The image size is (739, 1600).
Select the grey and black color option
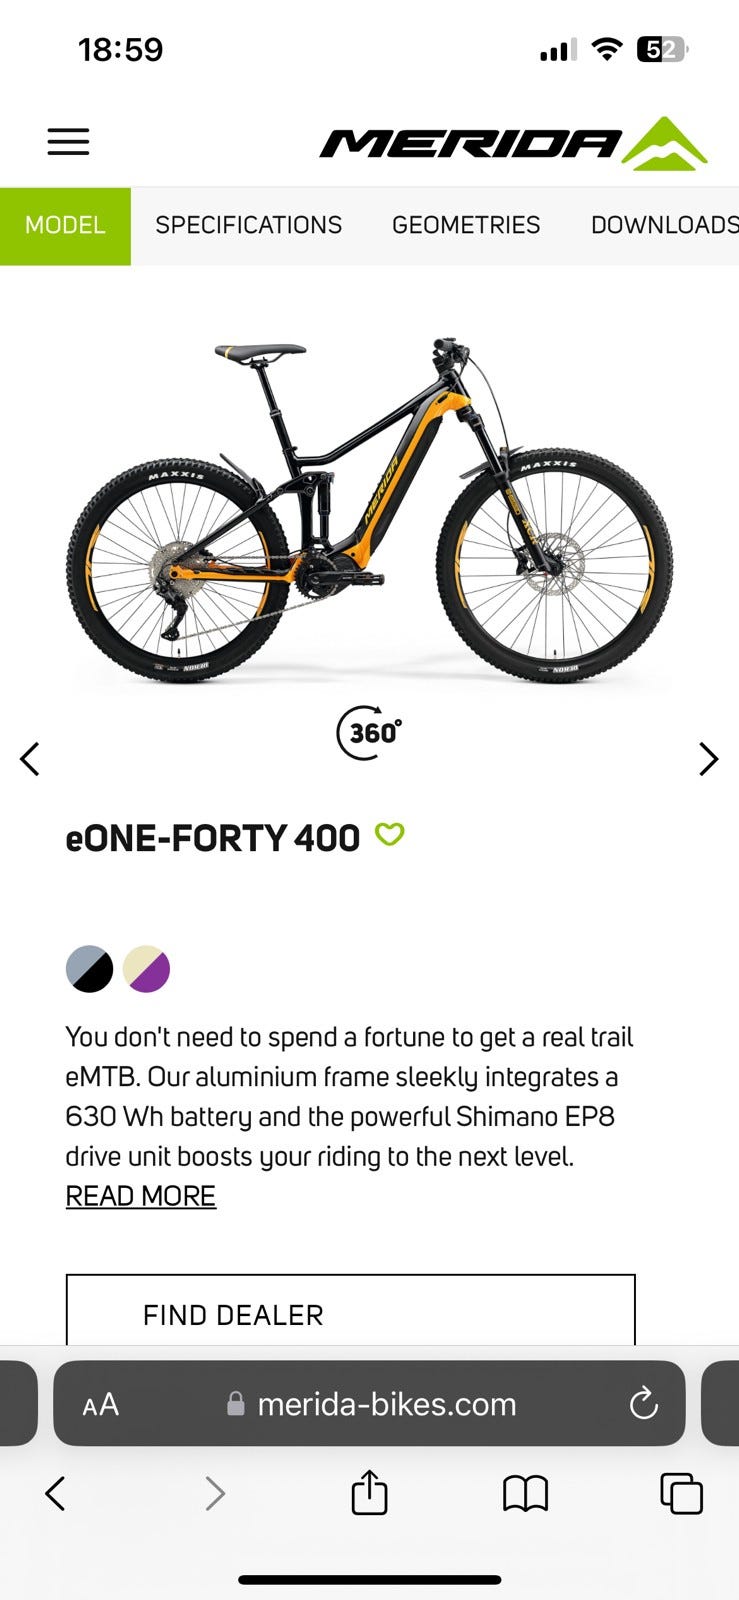(x=89, y=969)
